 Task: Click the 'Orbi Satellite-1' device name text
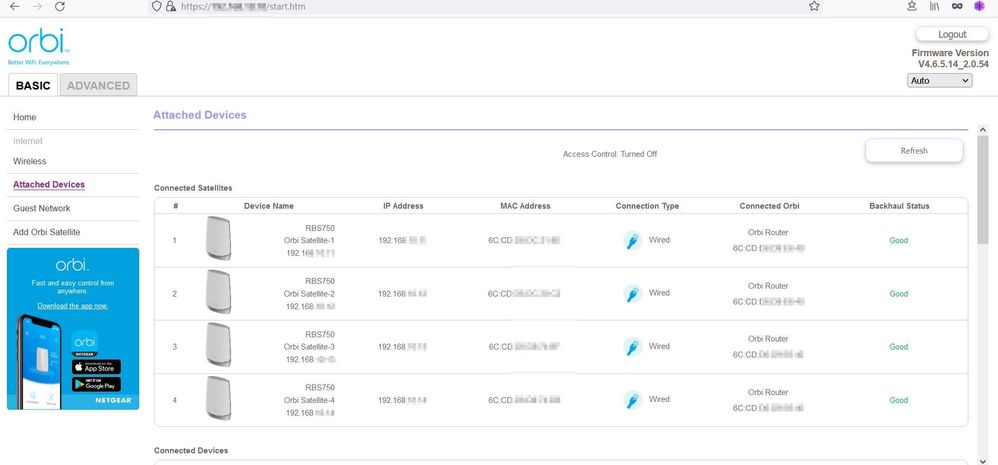coord(309,240)
